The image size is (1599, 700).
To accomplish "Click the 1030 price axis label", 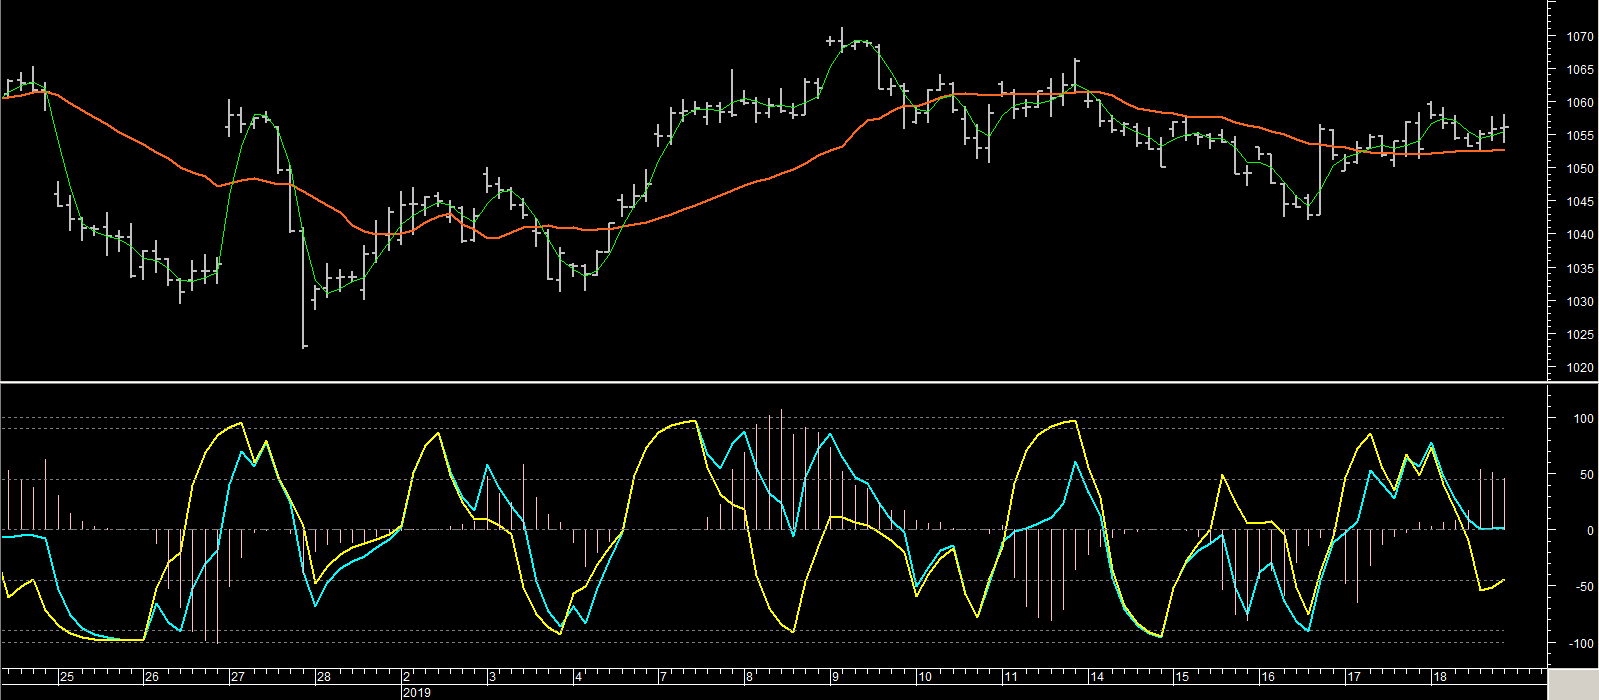I will point(1580,302).
